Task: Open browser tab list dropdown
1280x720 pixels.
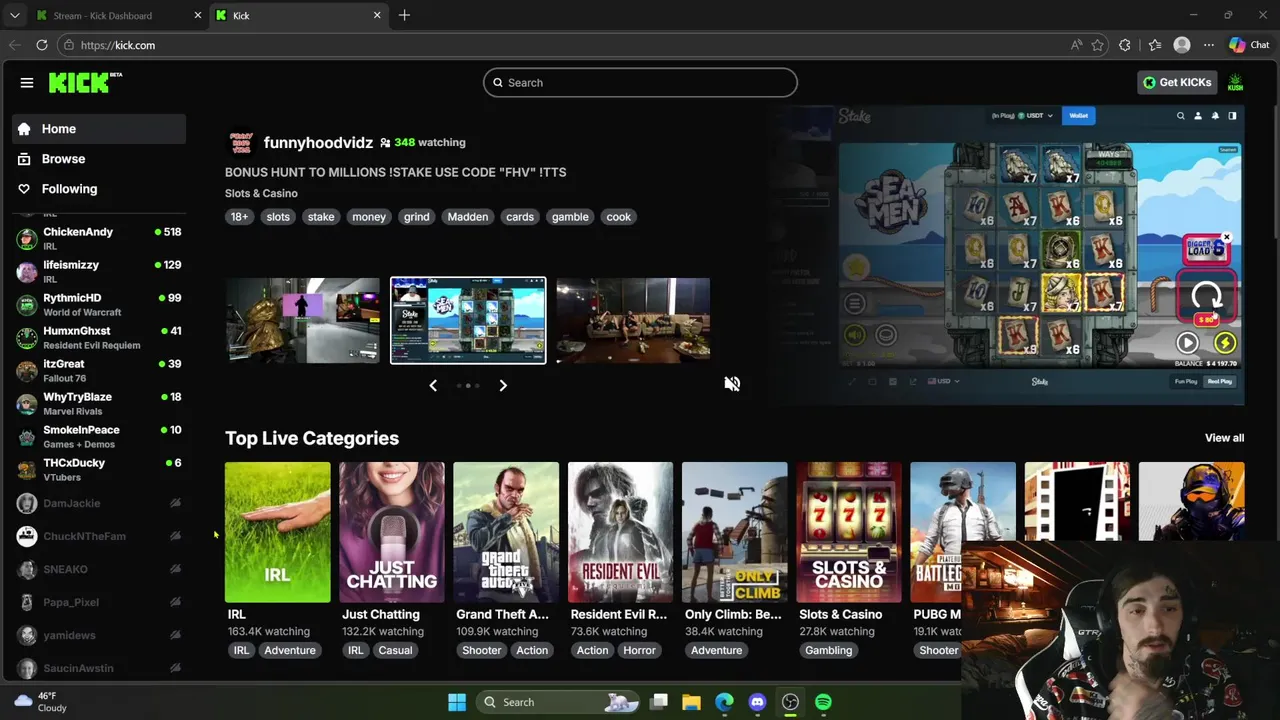Action: tap(14, 15)
